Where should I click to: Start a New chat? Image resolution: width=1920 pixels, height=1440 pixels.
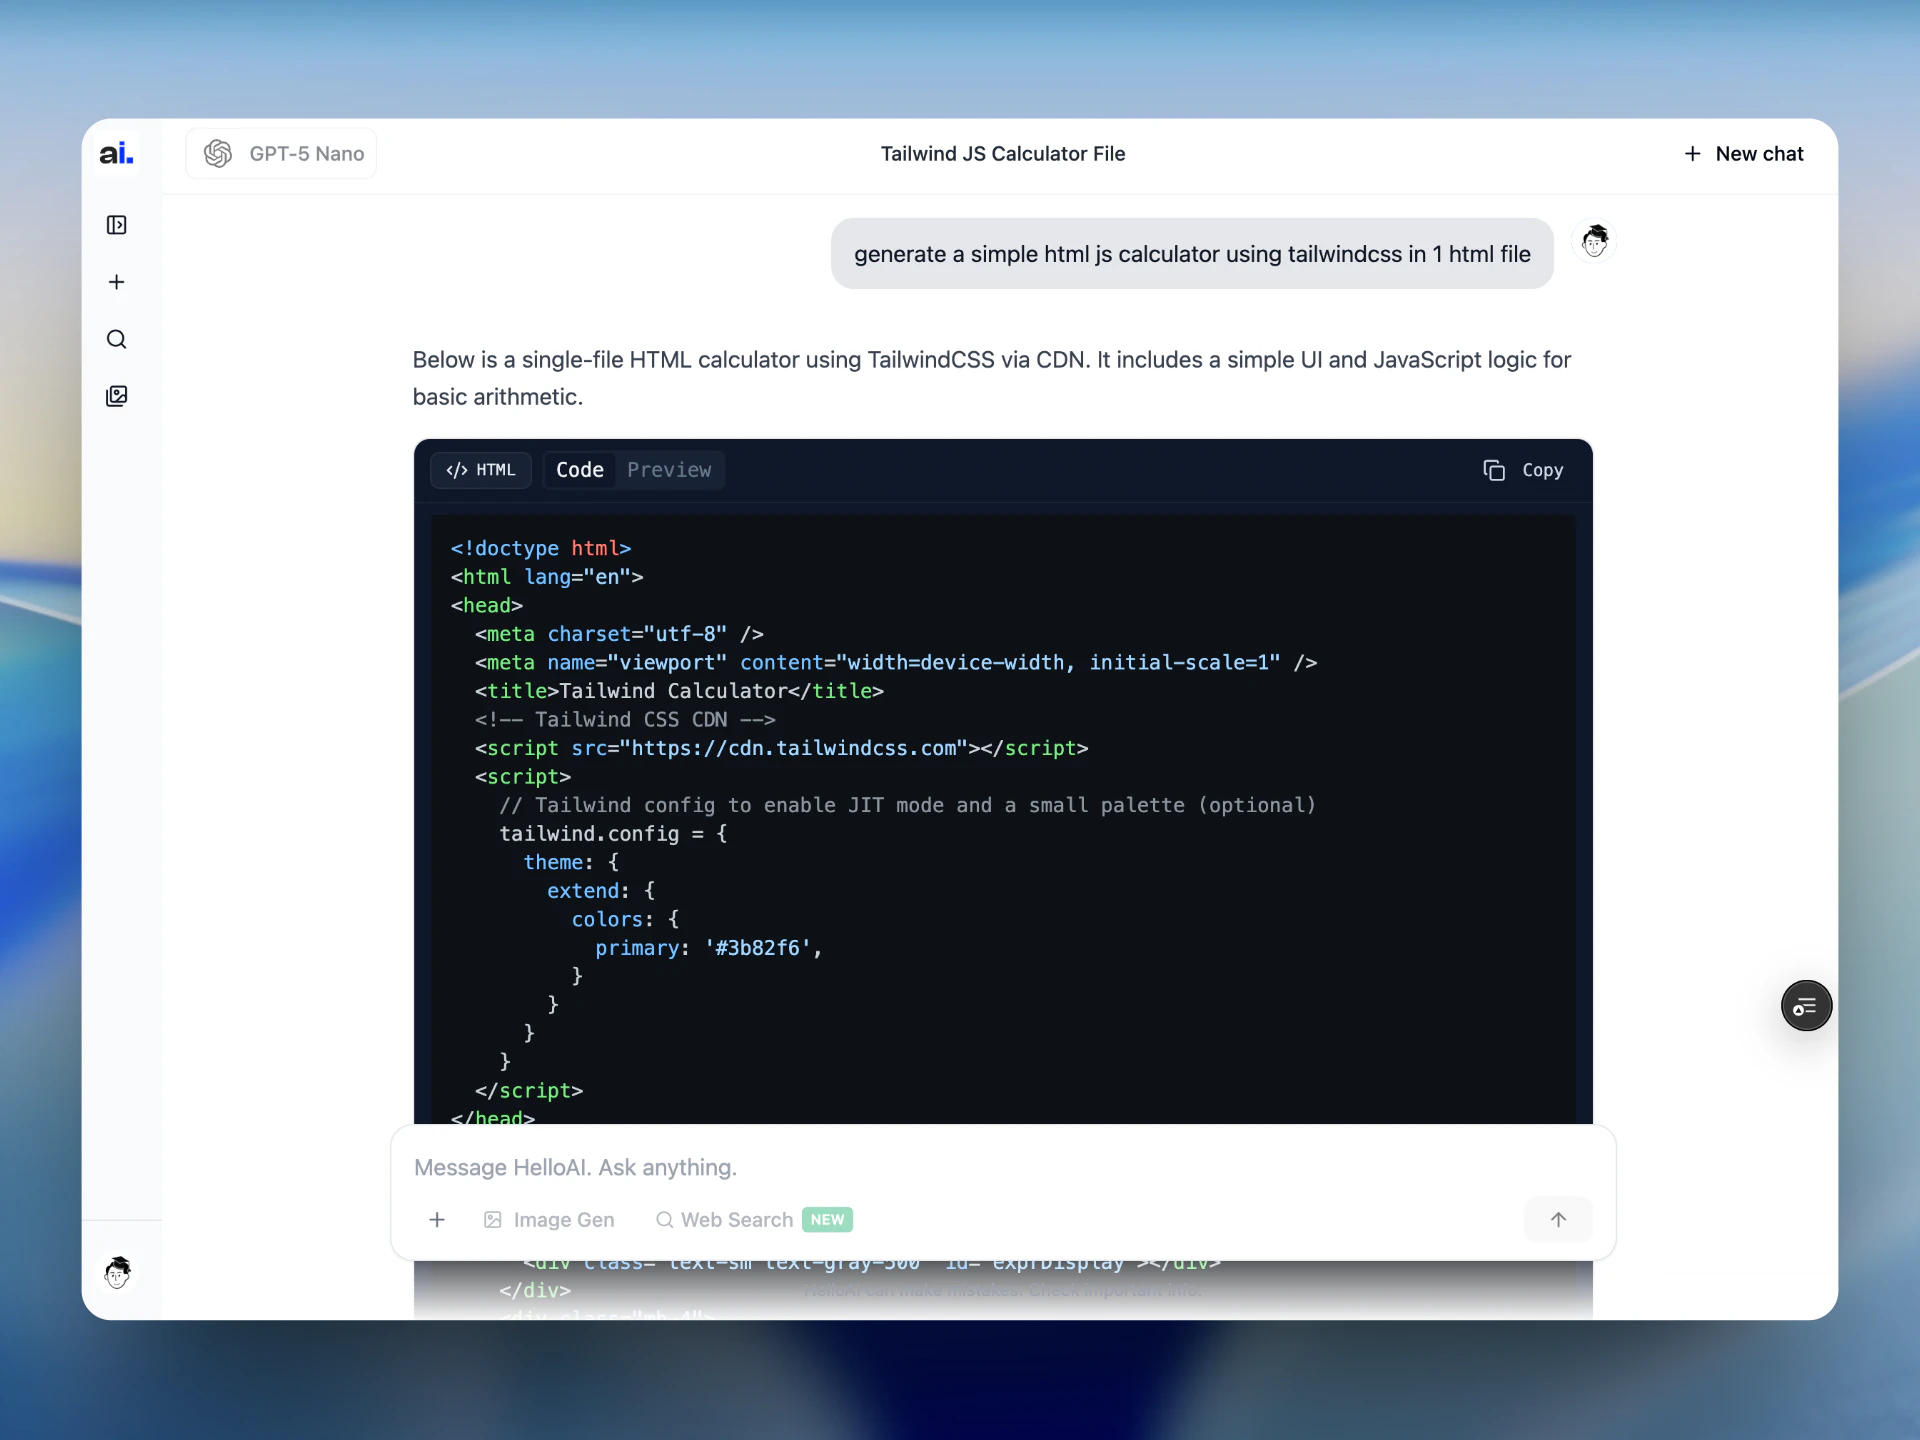[x=1744, y=153]
